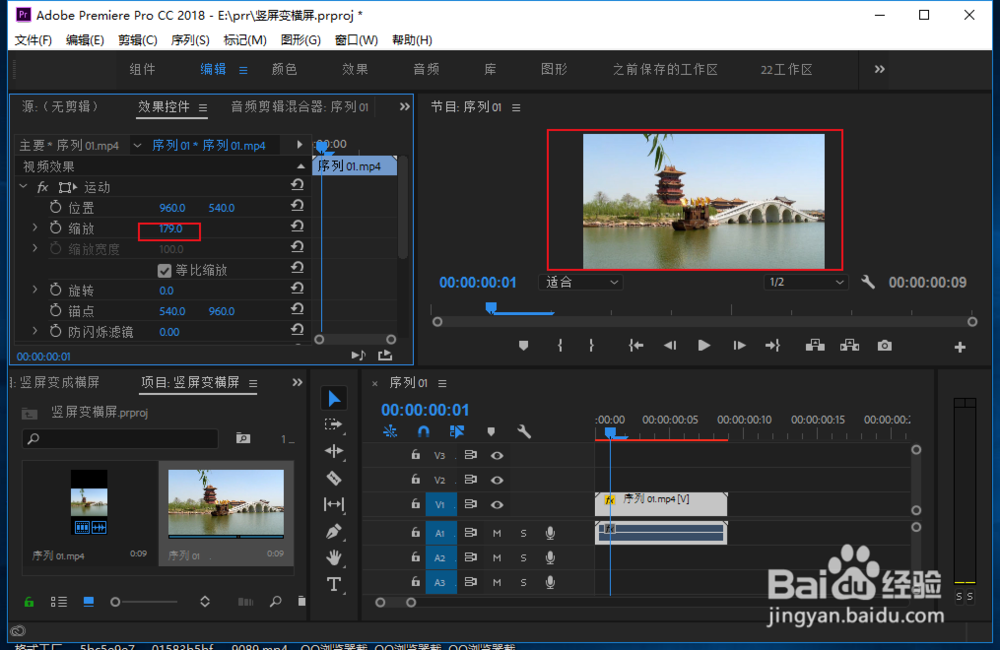1000x650 pixels.
Task: Select the Selection arrow tool
Action: (334, 399)
